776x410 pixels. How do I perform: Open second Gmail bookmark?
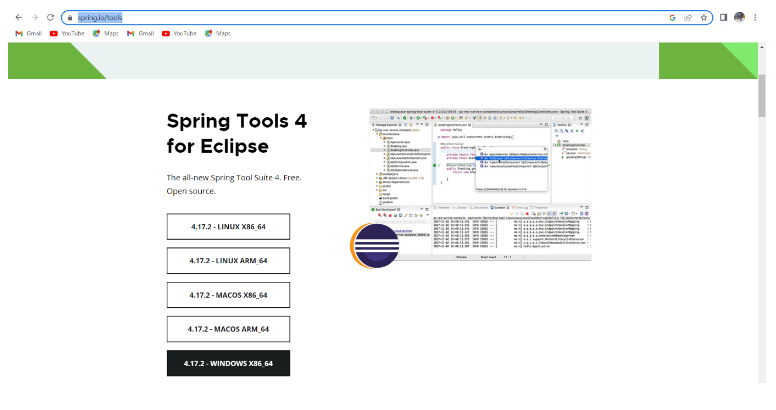pos(141,33)
